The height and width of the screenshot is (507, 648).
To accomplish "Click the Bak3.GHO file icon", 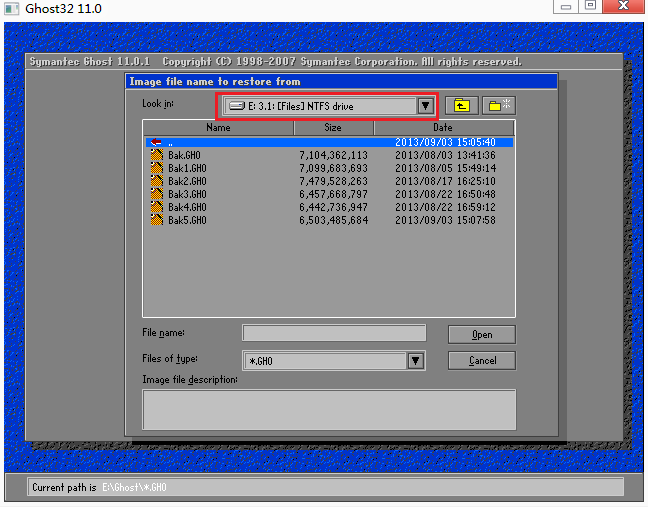I will click(x=157, y=194).
